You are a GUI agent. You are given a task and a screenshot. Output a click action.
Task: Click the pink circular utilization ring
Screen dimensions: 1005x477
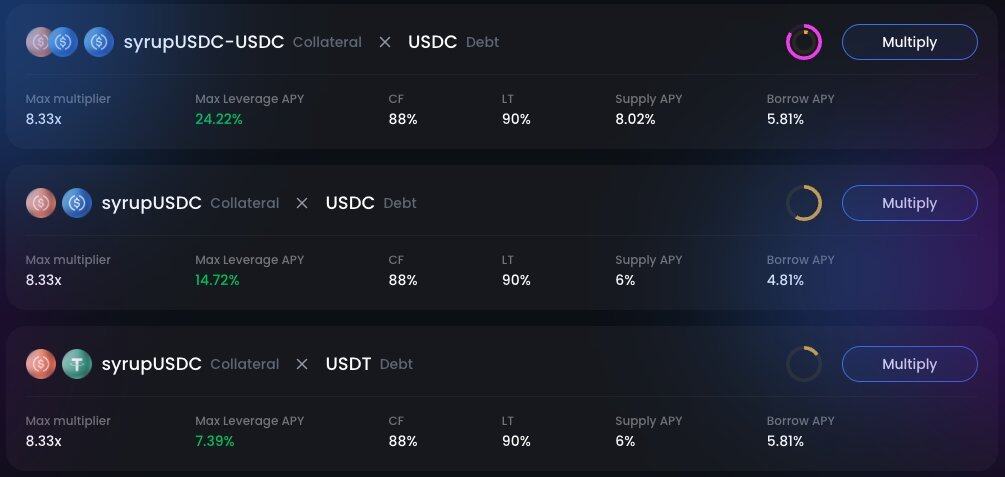pyautogui.click(x=804, y=42)
